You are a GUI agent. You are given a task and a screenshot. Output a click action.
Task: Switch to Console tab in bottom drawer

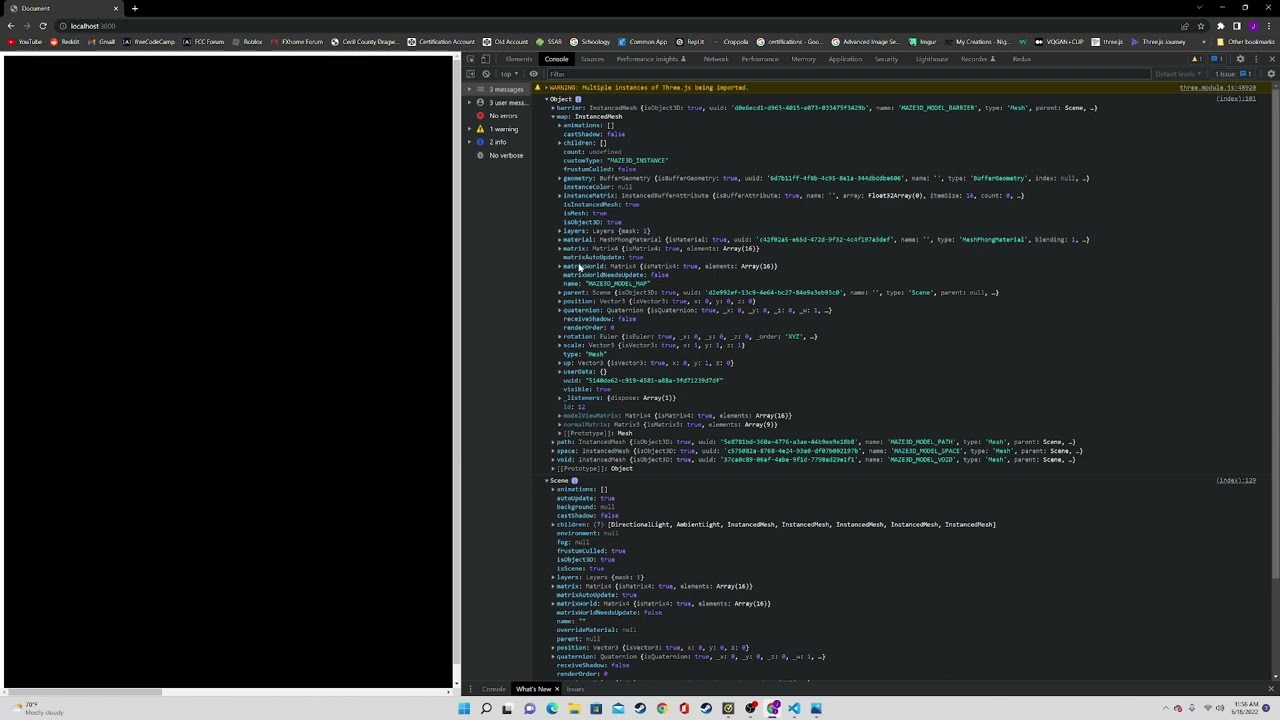pyautogui.click(x=494, y=689)
